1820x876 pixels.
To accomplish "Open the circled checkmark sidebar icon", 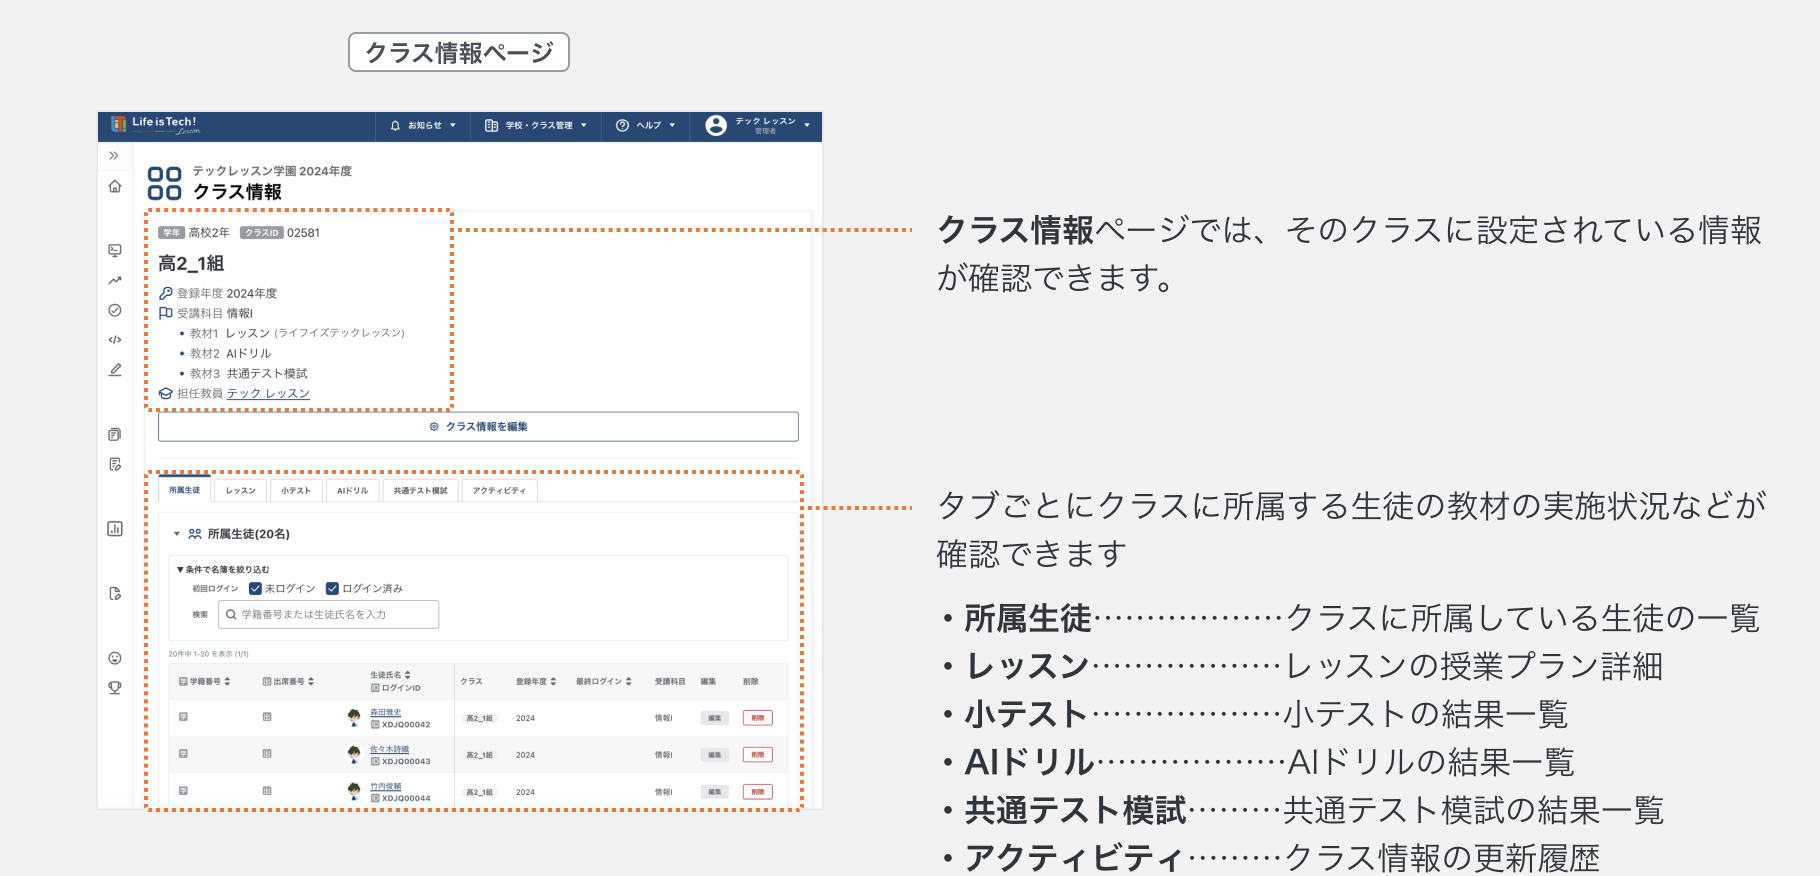I will point(115,310).
